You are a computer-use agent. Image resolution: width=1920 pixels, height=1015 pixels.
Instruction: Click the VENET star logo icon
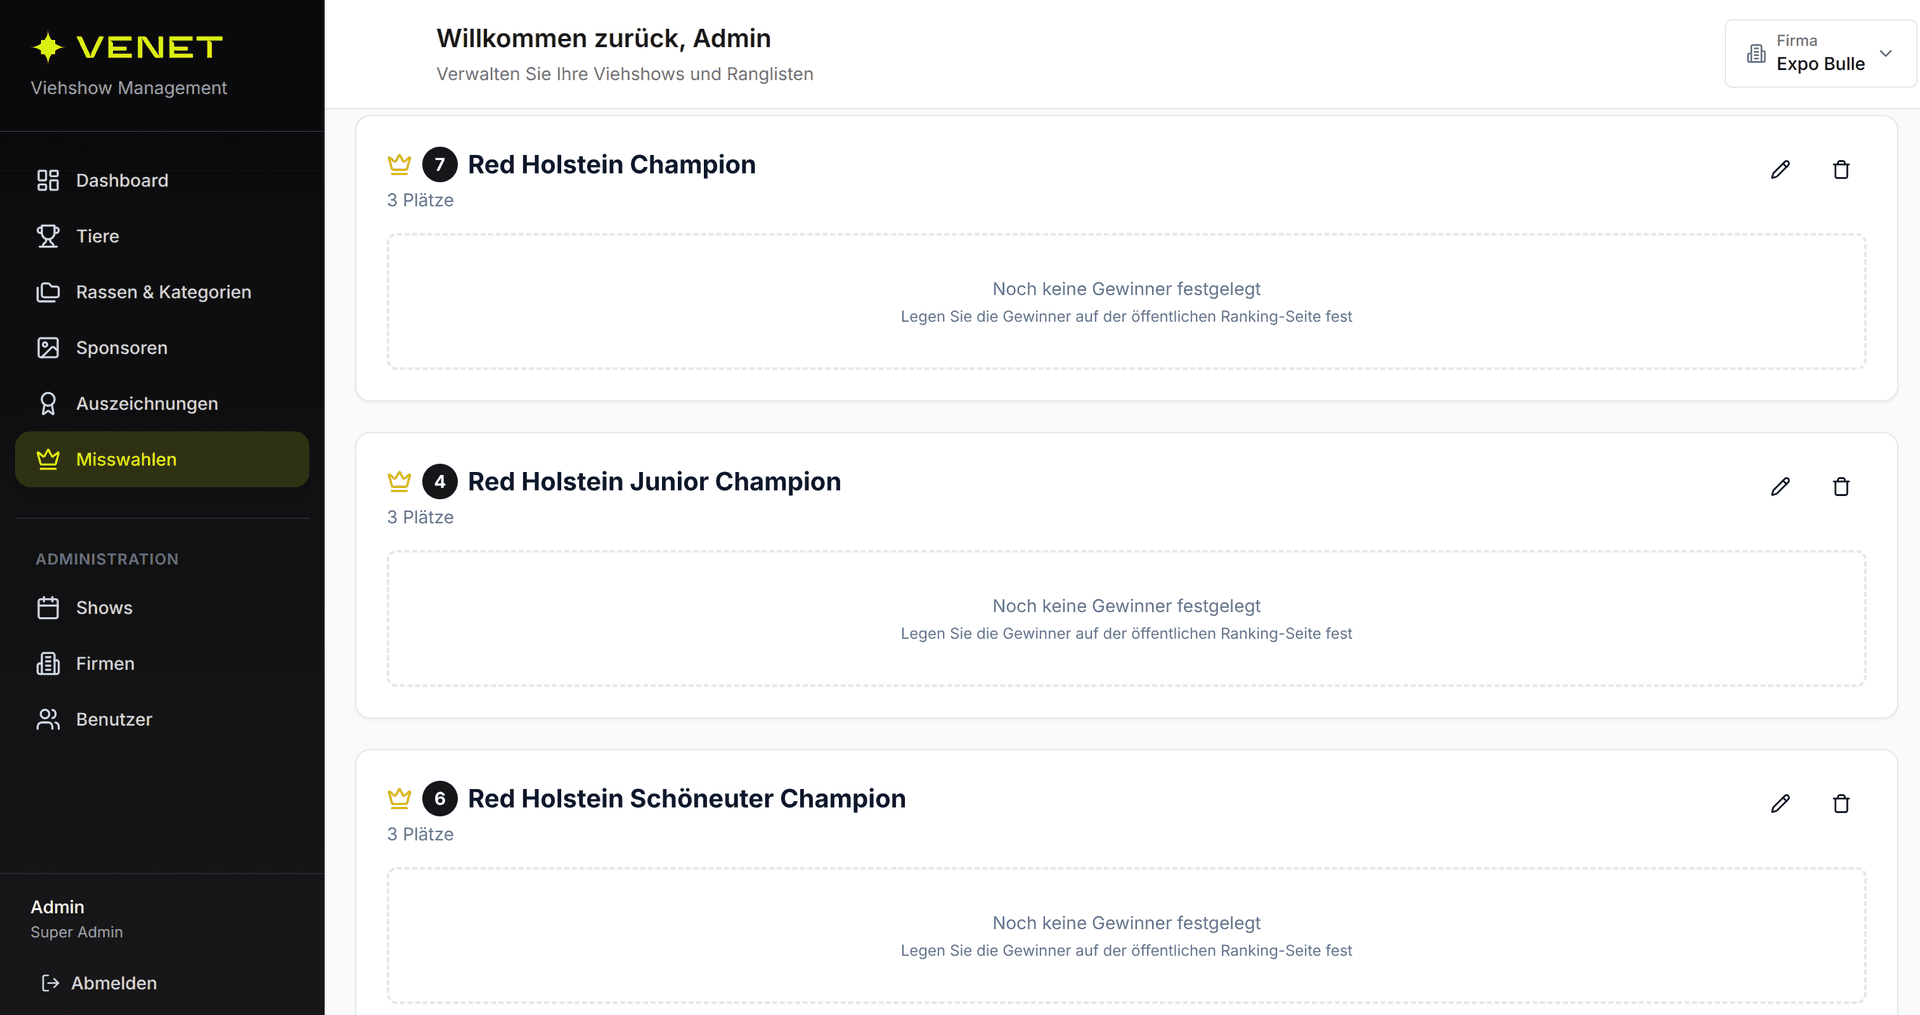[x=48, y=47]
